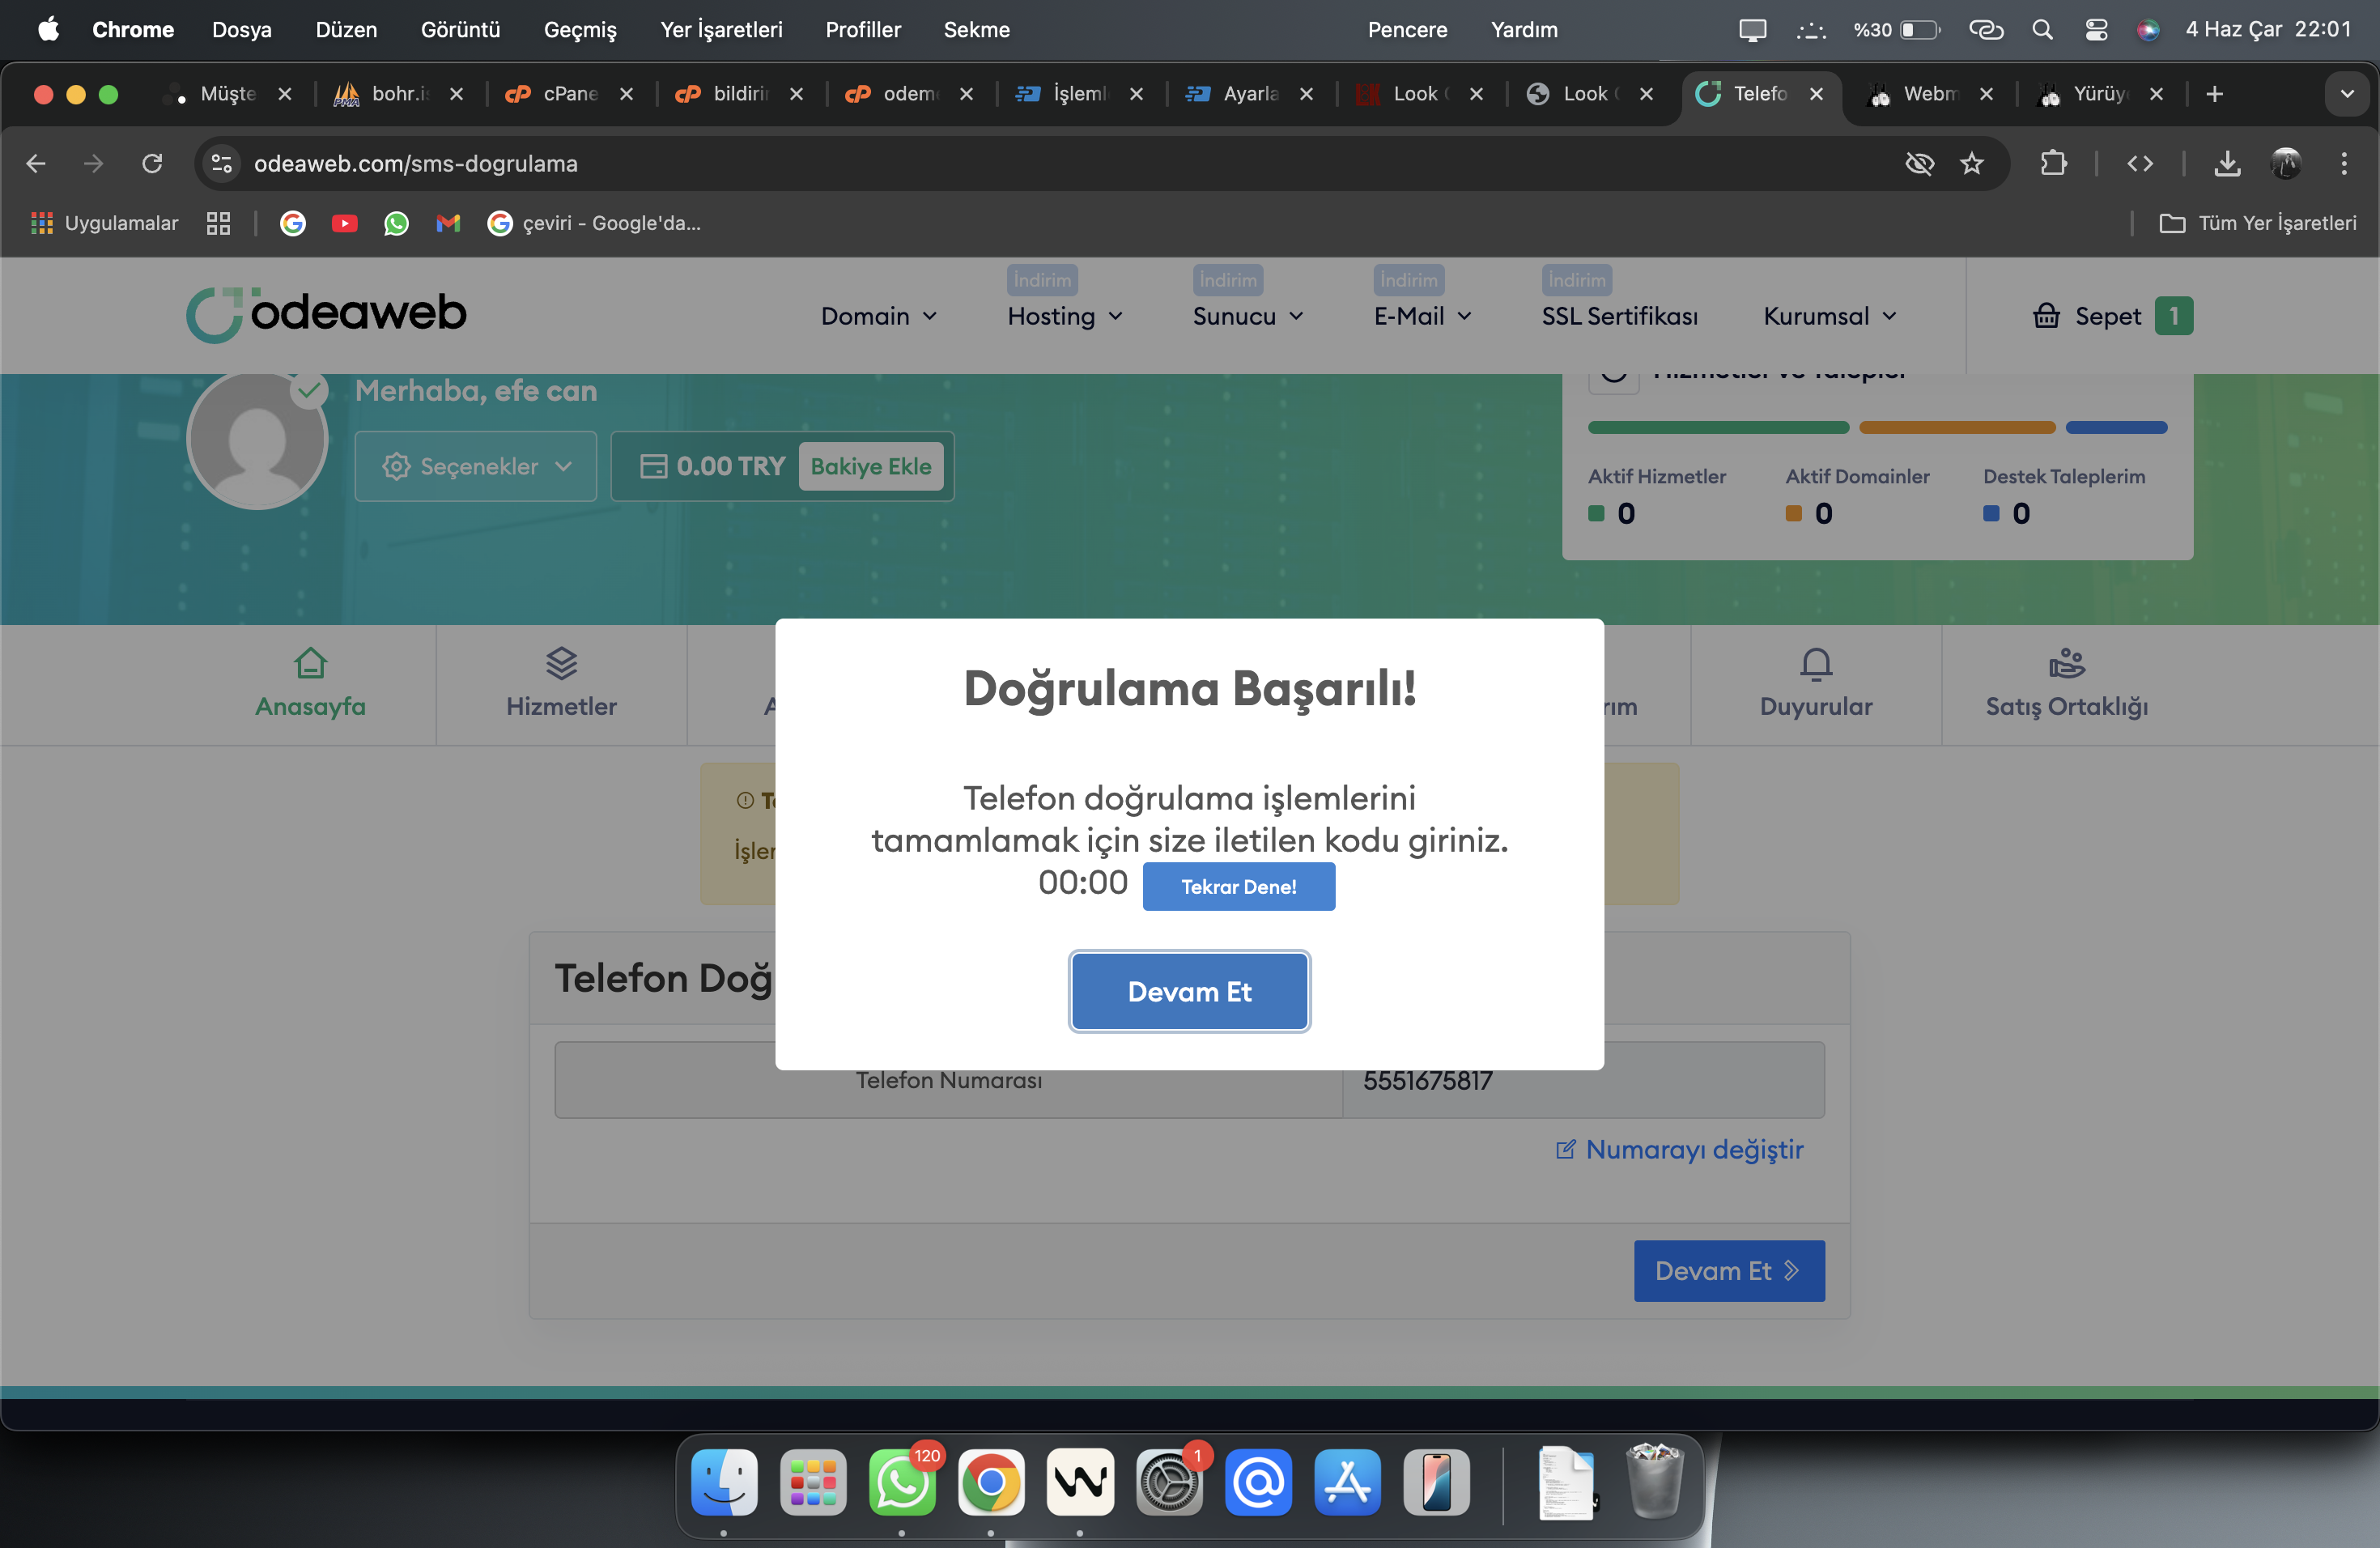This screenshot has height=1548, width=2380.
Task: Click the Numarayı değiştir link
Action: 1680,1150
